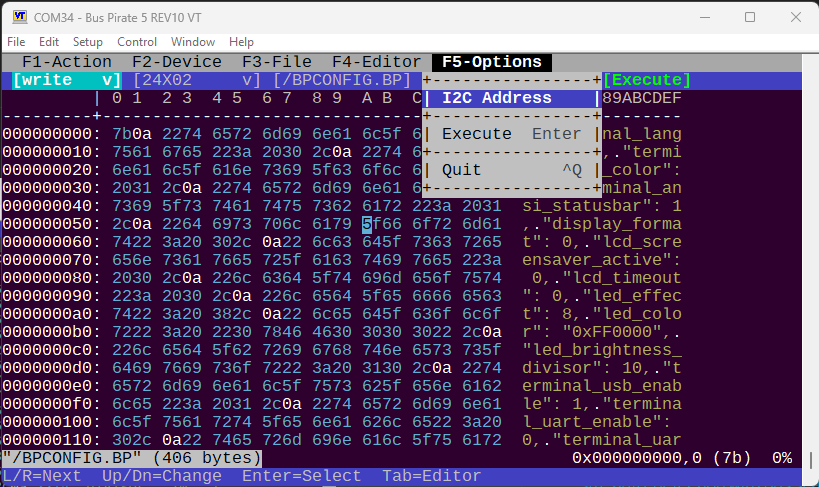This screenshot has width=819, height=487.
Task: Select Quit in the options popup
Action: pos(462,170)
